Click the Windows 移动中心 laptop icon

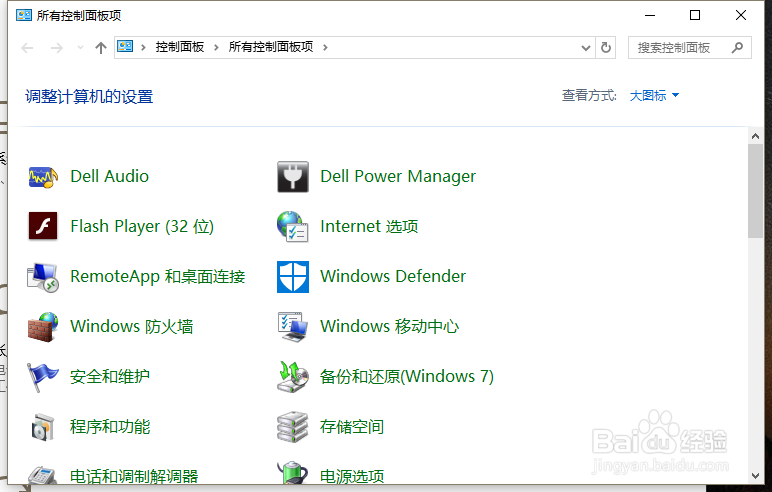(x=293, y=327)
